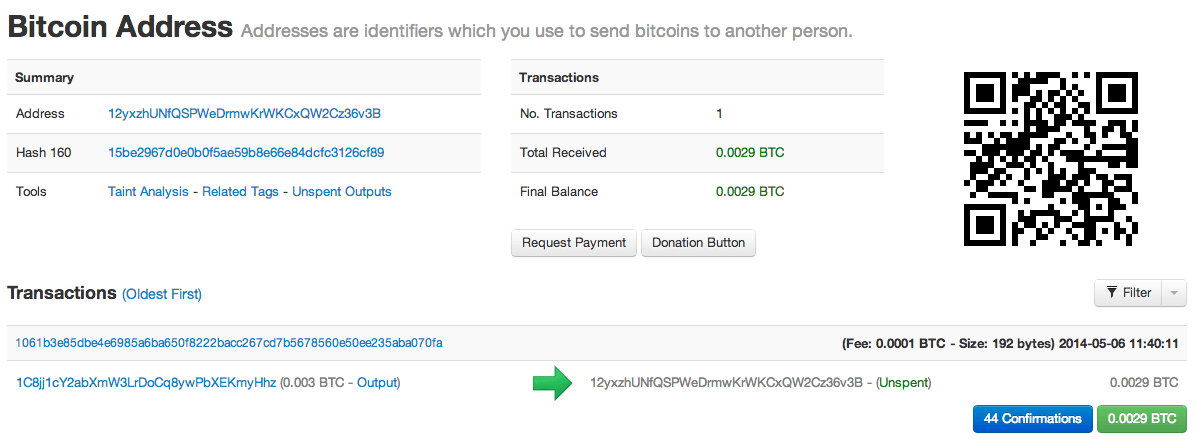Toggle the Oldest First sort order
Screen dimensions: 1197x445
tap(162, 294)
